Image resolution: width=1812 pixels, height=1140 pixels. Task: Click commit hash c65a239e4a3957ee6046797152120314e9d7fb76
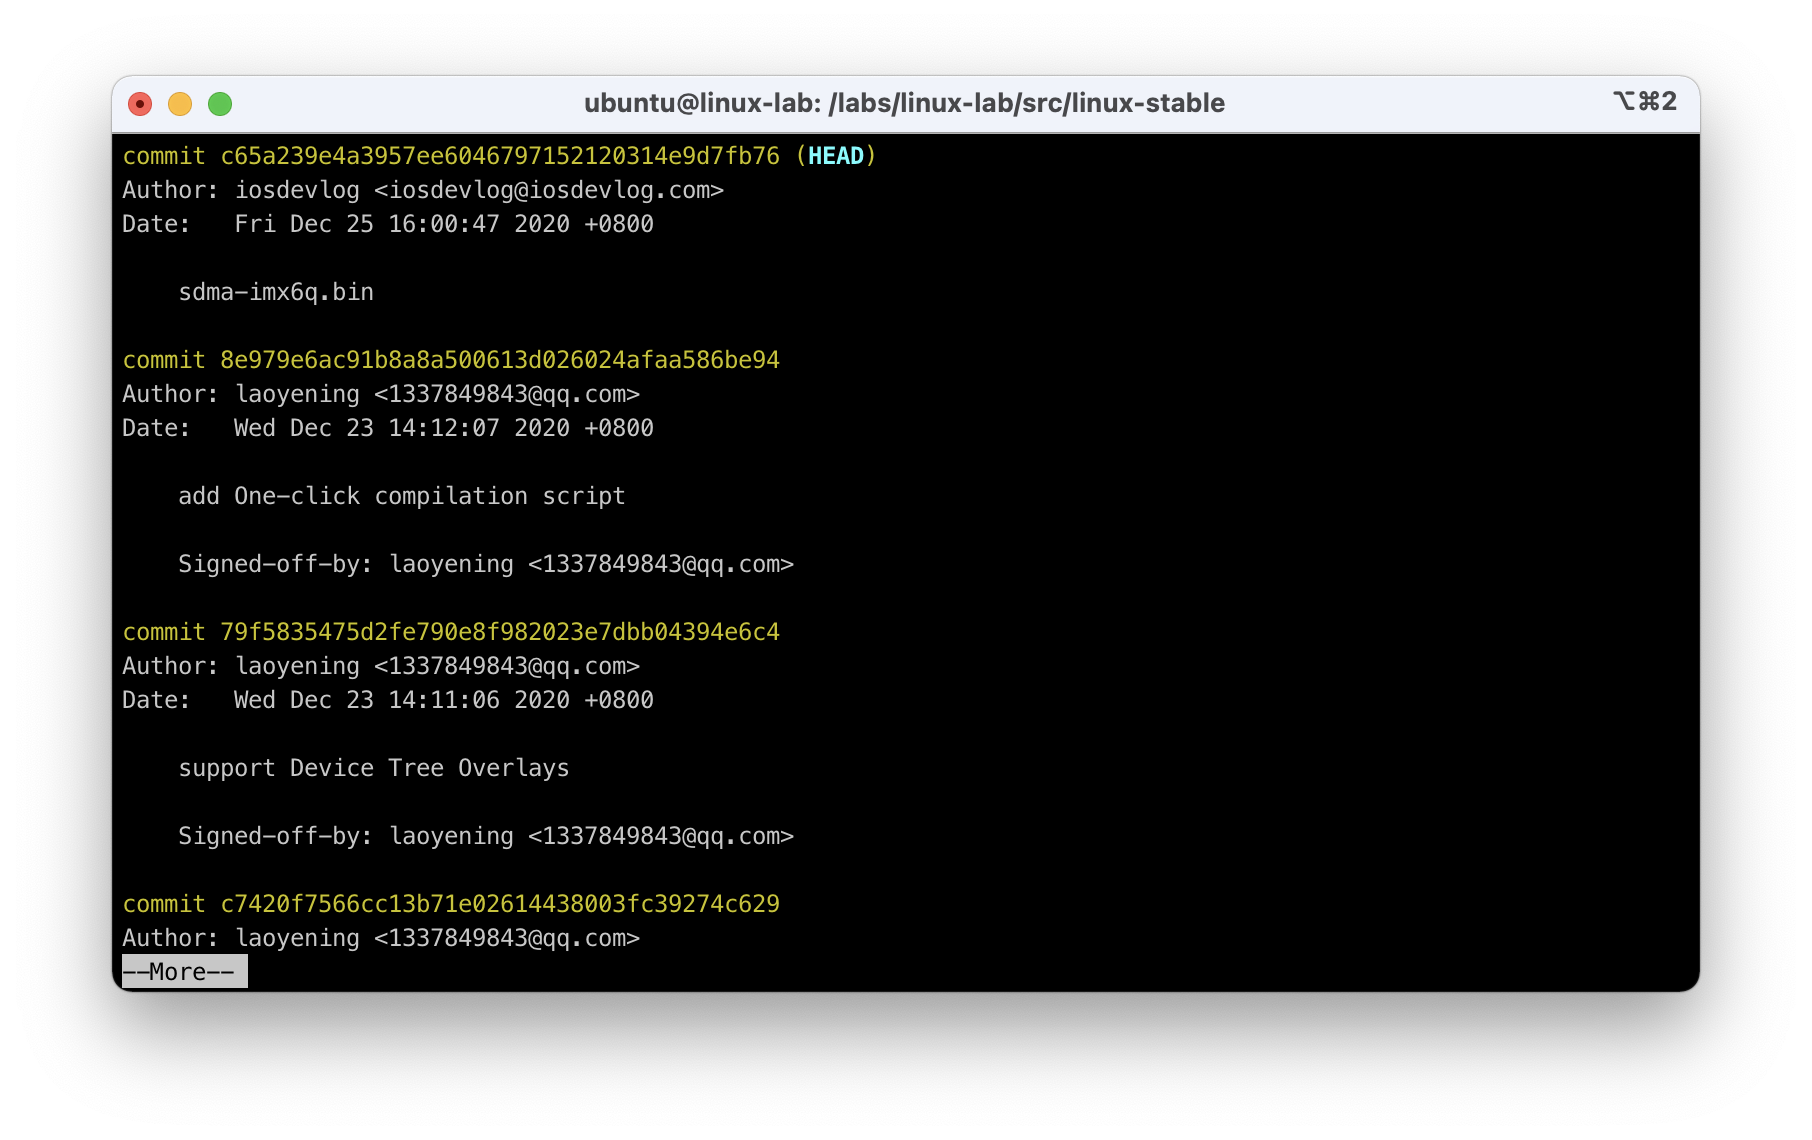[500, 156]
